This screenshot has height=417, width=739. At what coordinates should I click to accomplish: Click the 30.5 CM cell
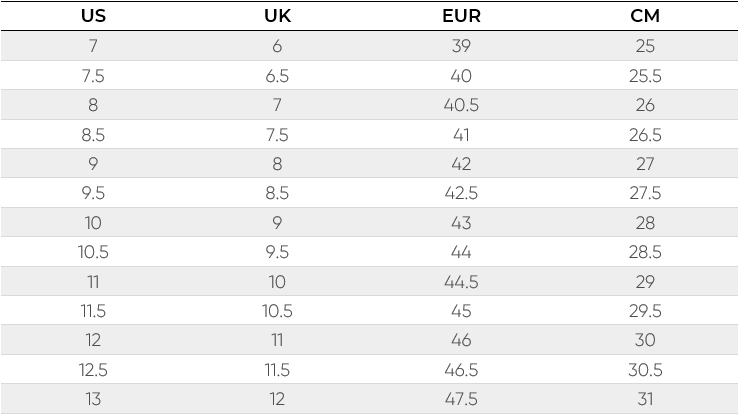coord(645,370)
